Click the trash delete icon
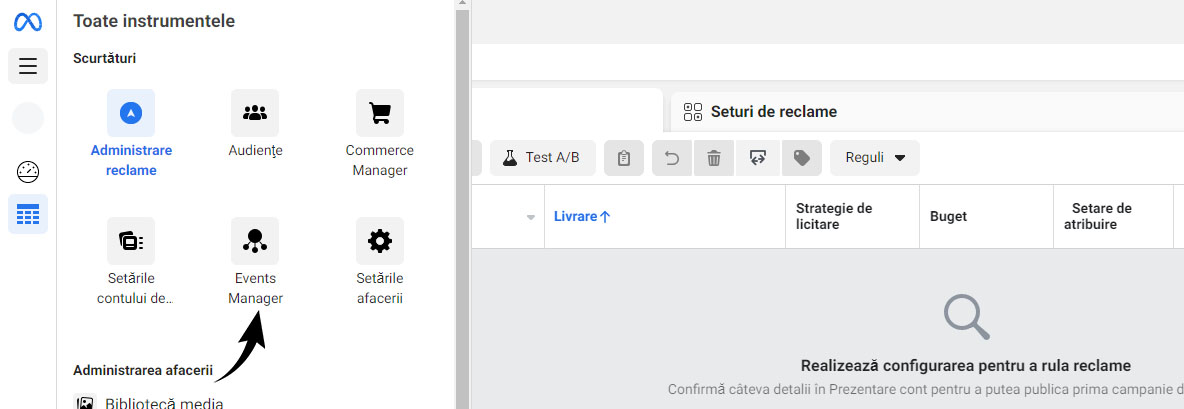 [714, 158]
